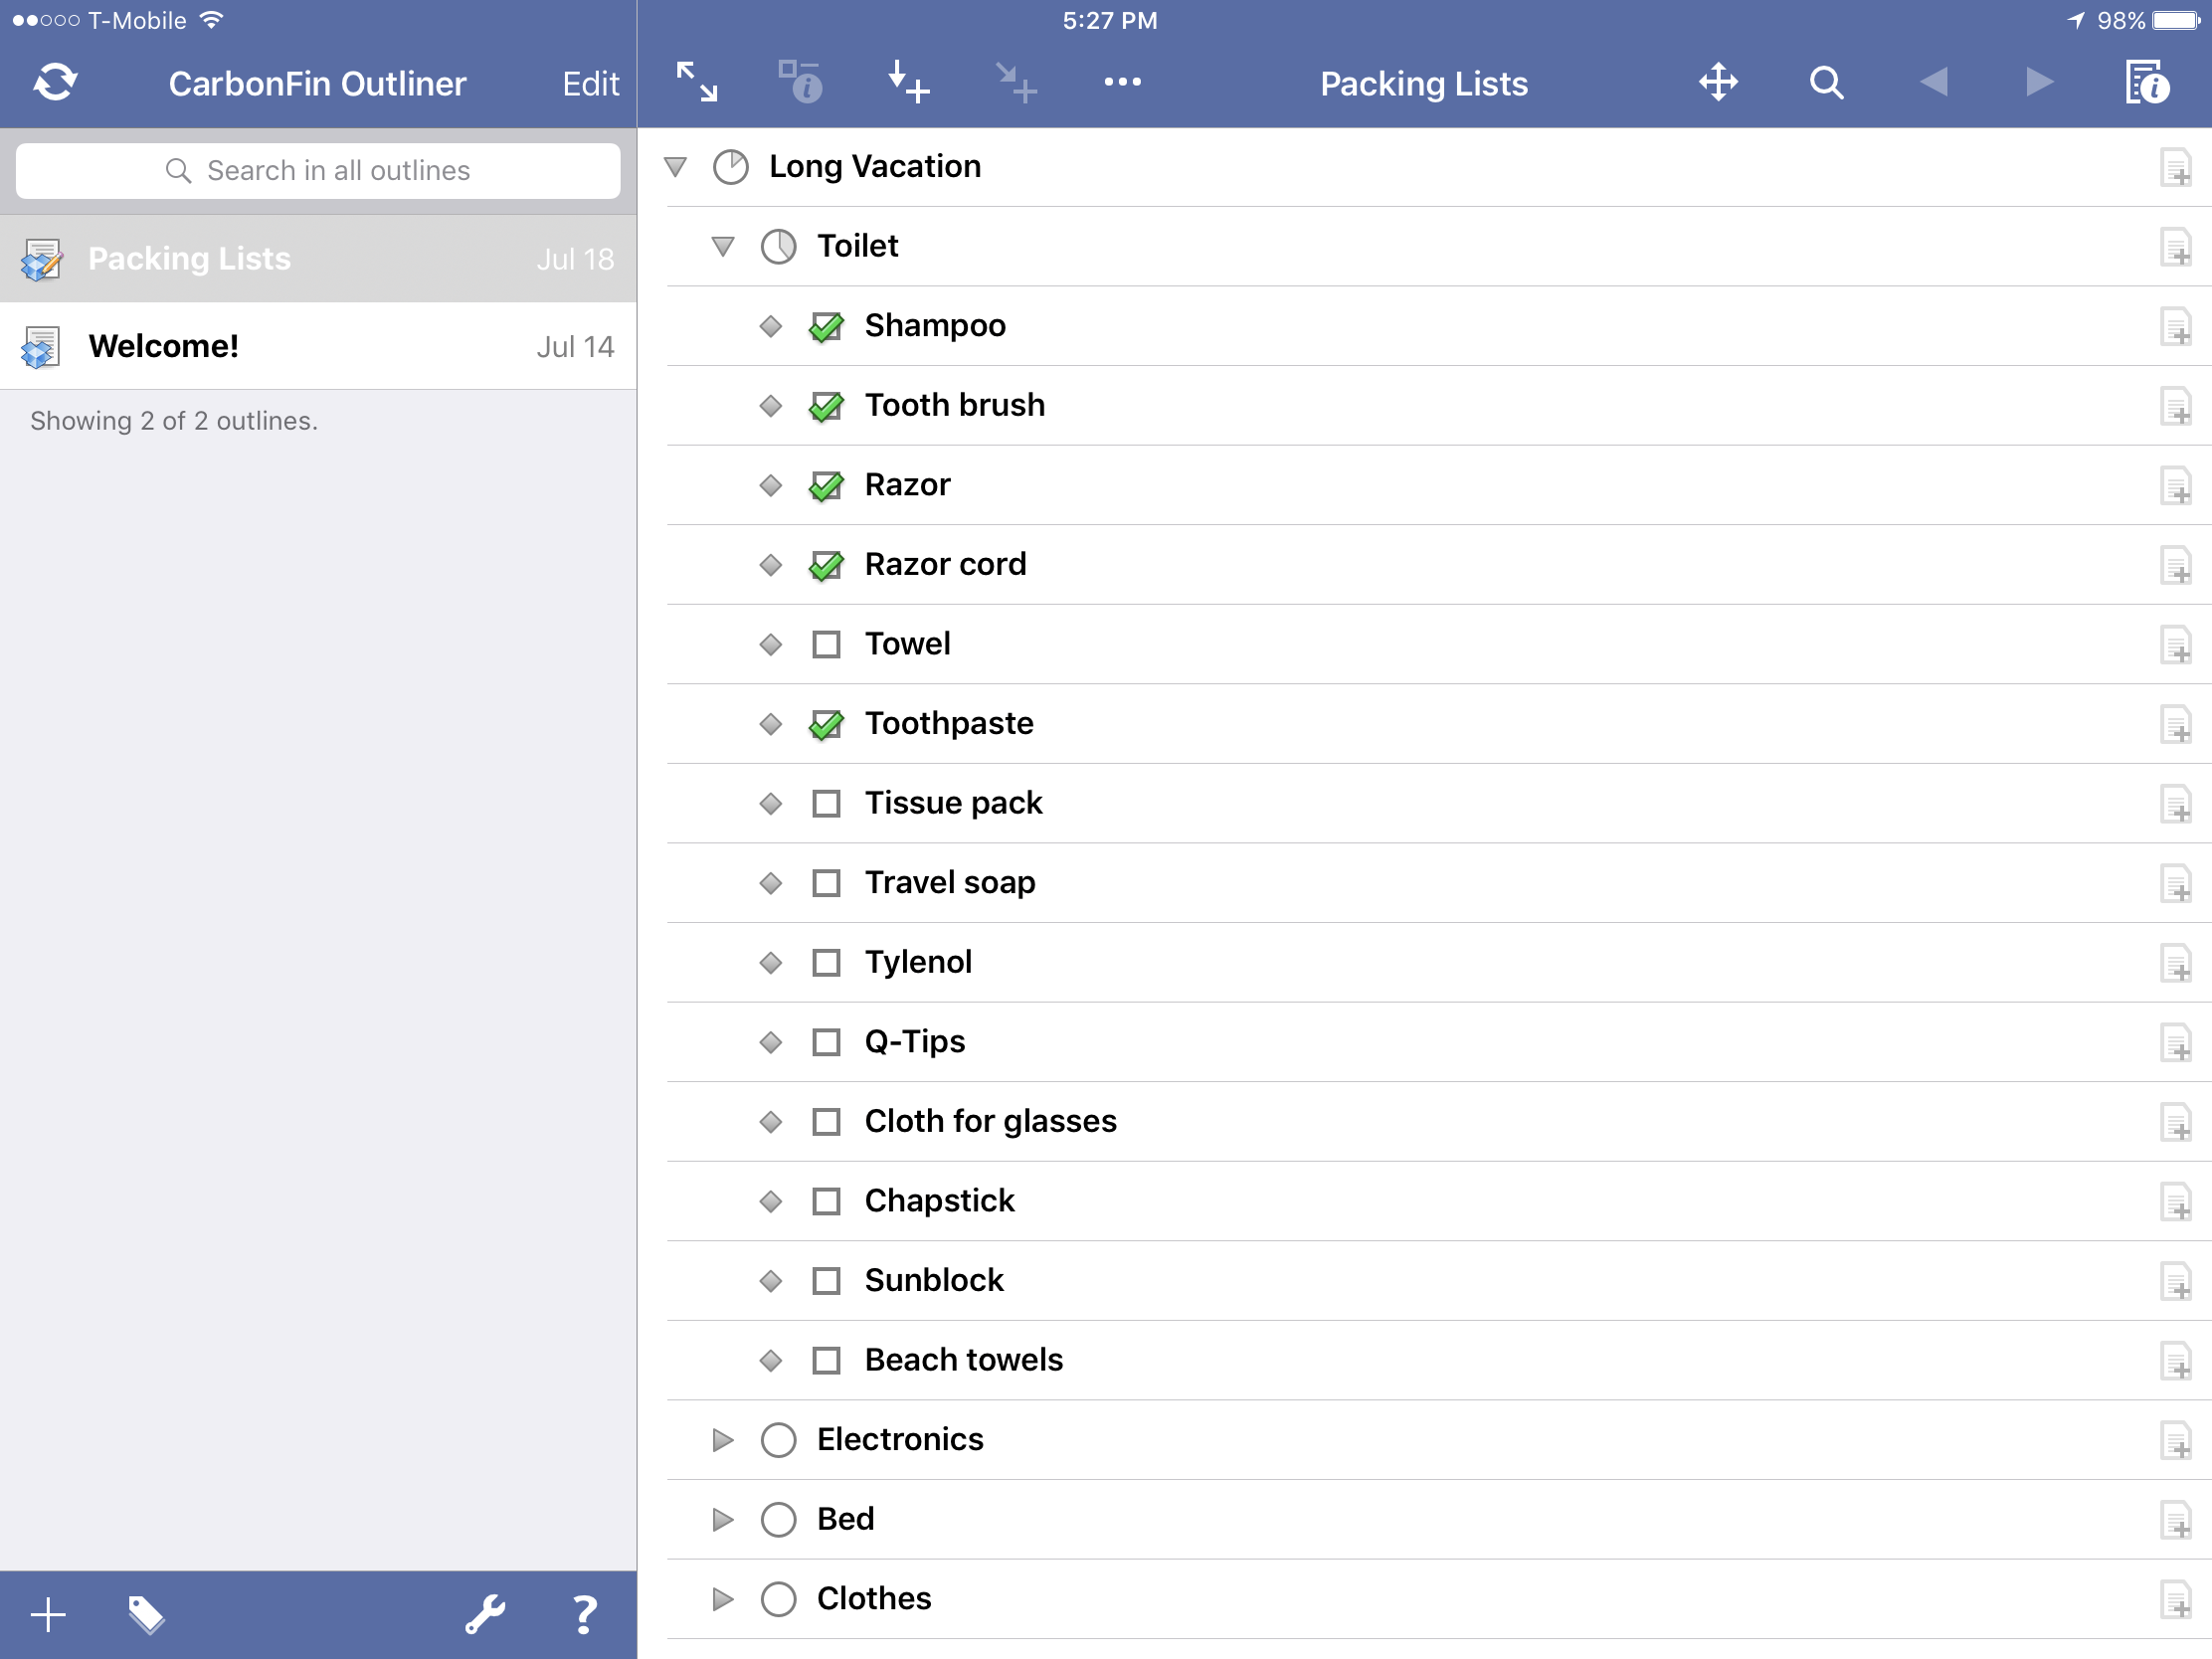
Task: Select the Packing Lists outline
Action: tap(318, 258)
